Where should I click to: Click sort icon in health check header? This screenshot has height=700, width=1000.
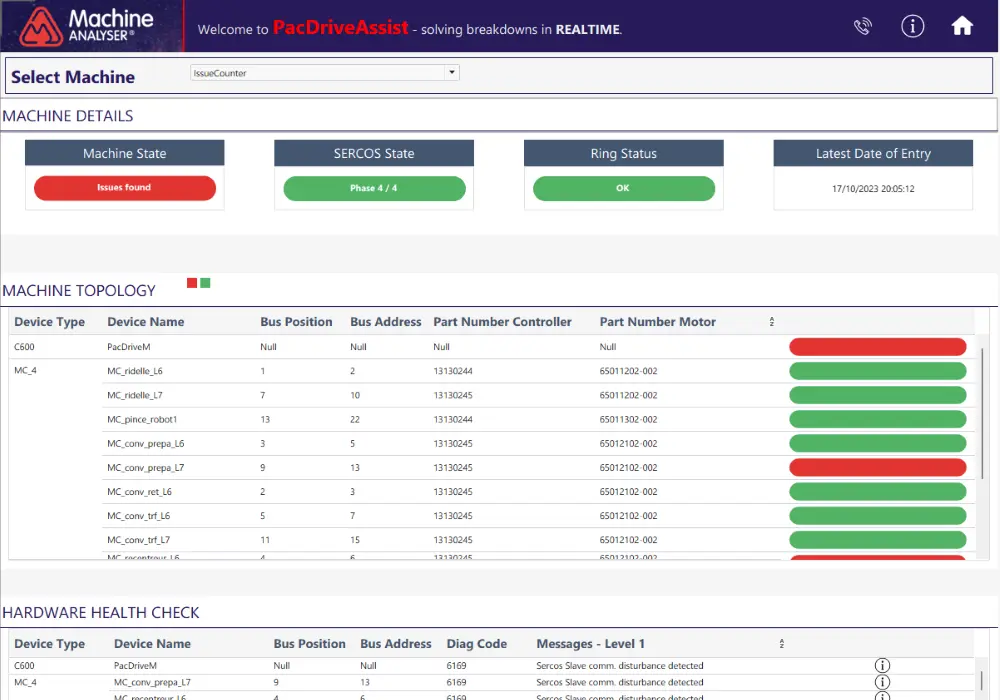click(x=781, y=644)
